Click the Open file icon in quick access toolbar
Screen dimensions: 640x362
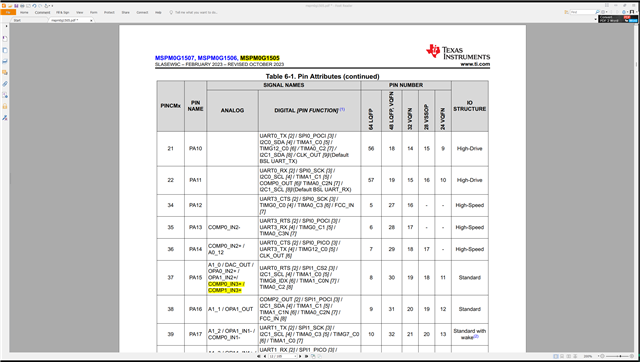click(10, 6)
